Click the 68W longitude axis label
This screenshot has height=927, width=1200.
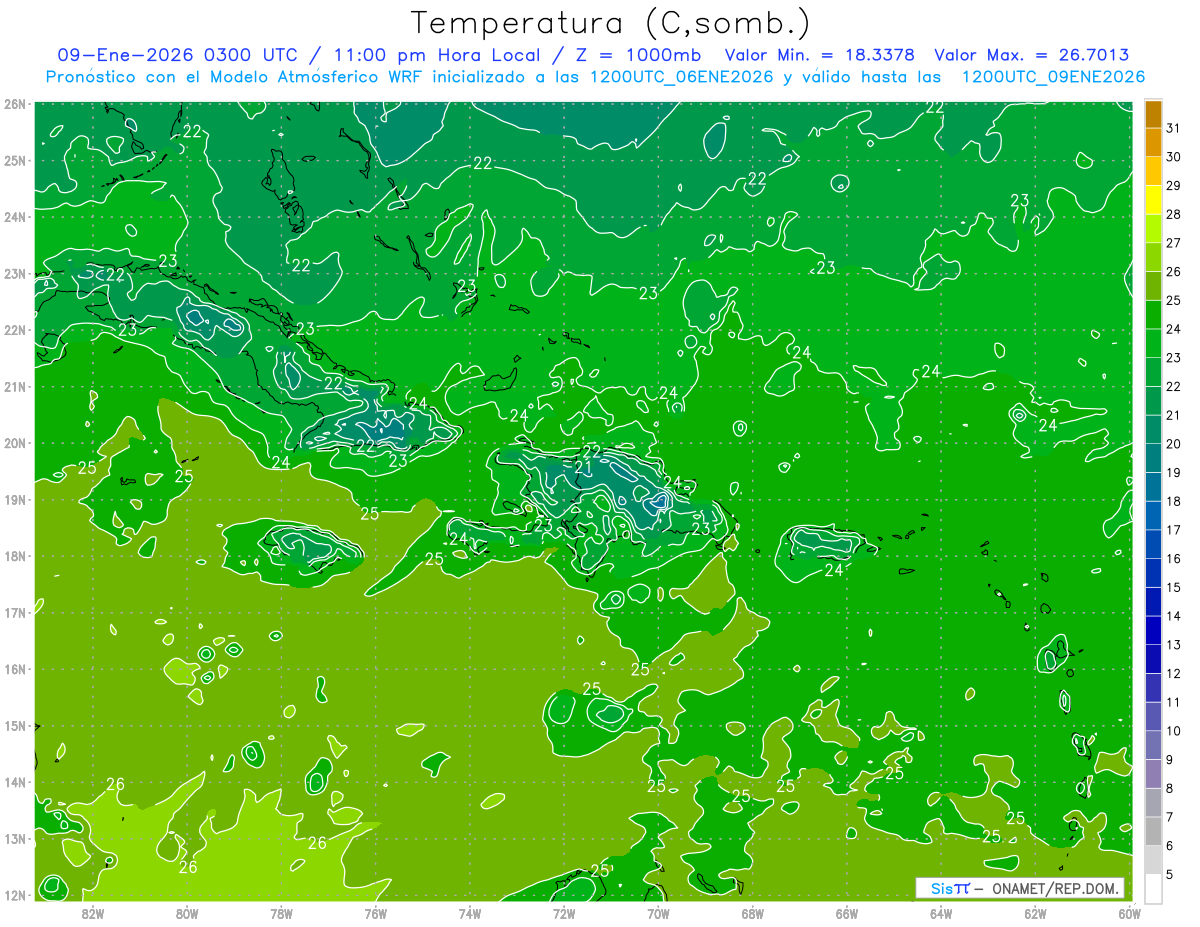point(753,913)
